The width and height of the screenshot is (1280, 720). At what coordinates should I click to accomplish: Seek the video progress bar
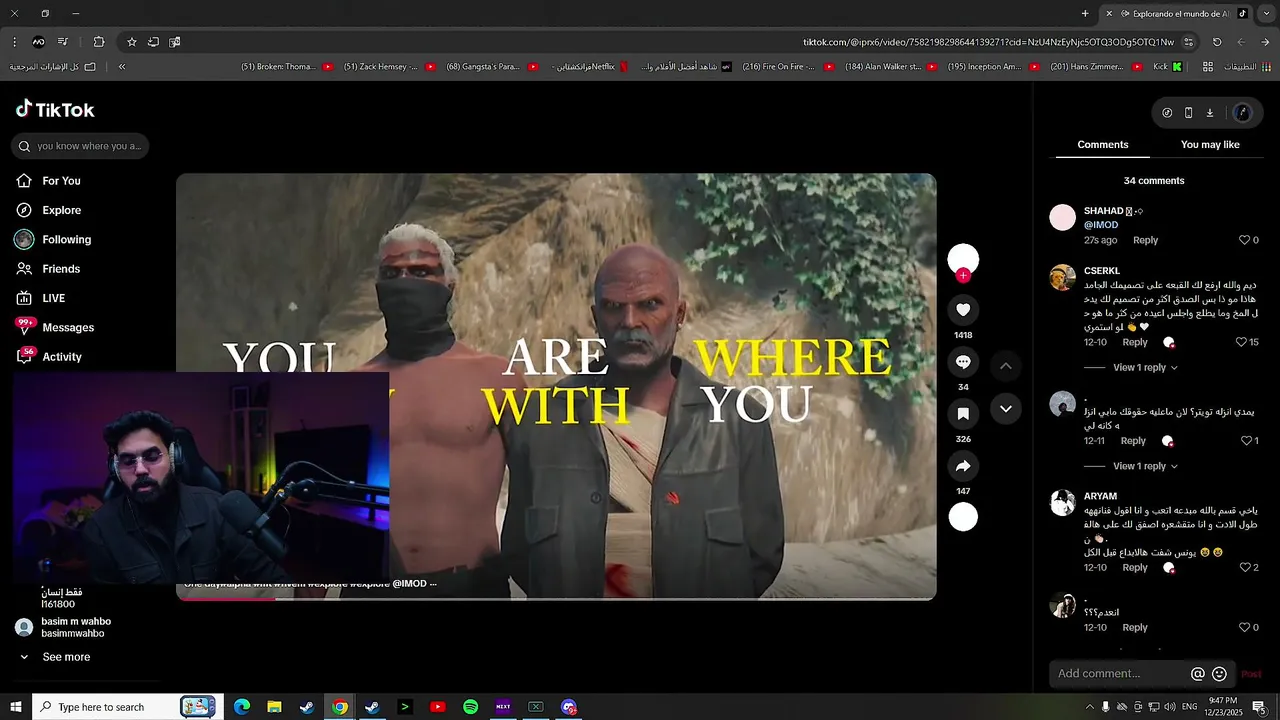[556, 598]
